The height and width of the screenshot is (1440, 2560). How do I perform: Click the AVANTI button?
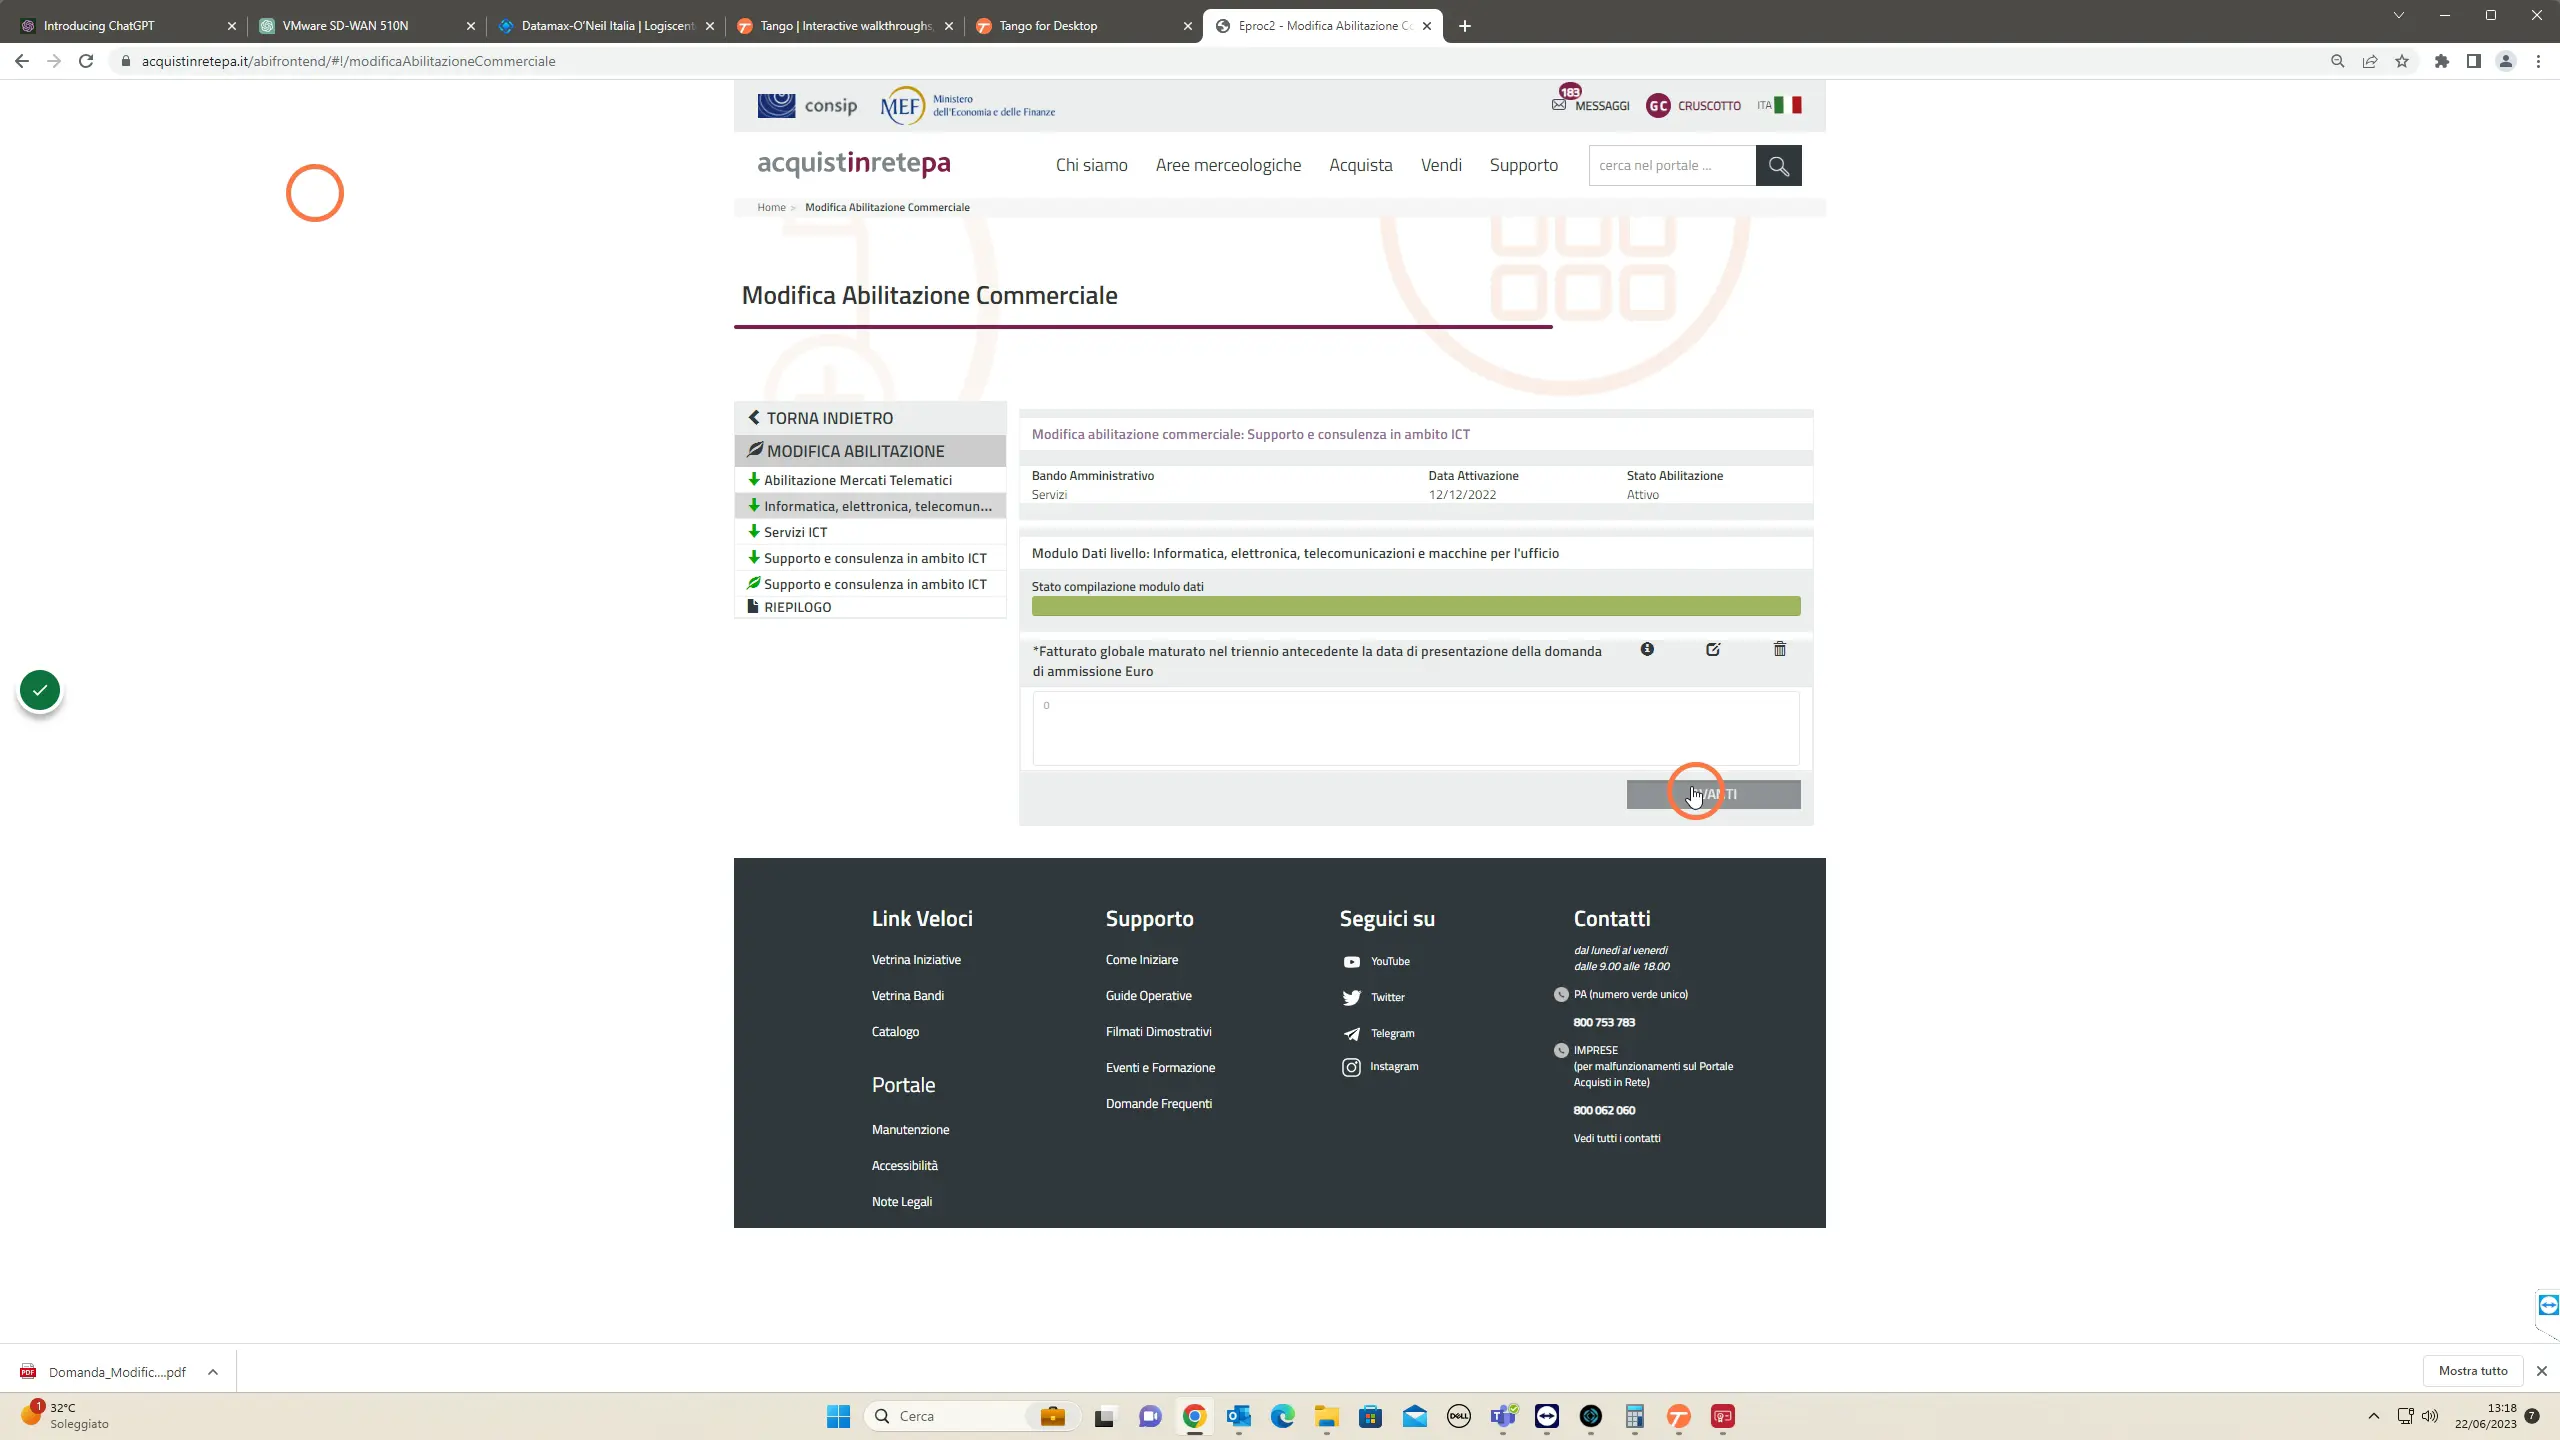tap(1713, 794)
